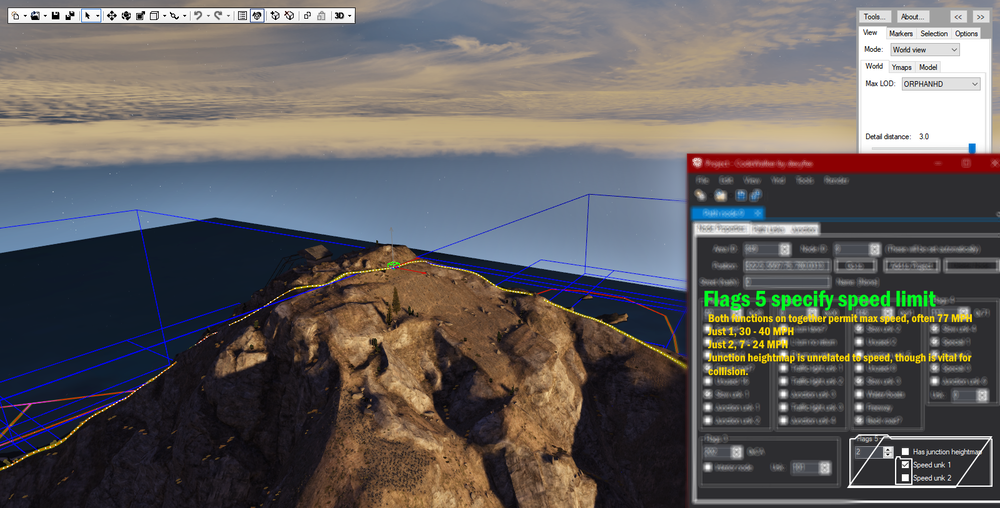
Task: Toggle the Freeway flag checkbox
Action: pyautogui.click(x=859, y=407)
